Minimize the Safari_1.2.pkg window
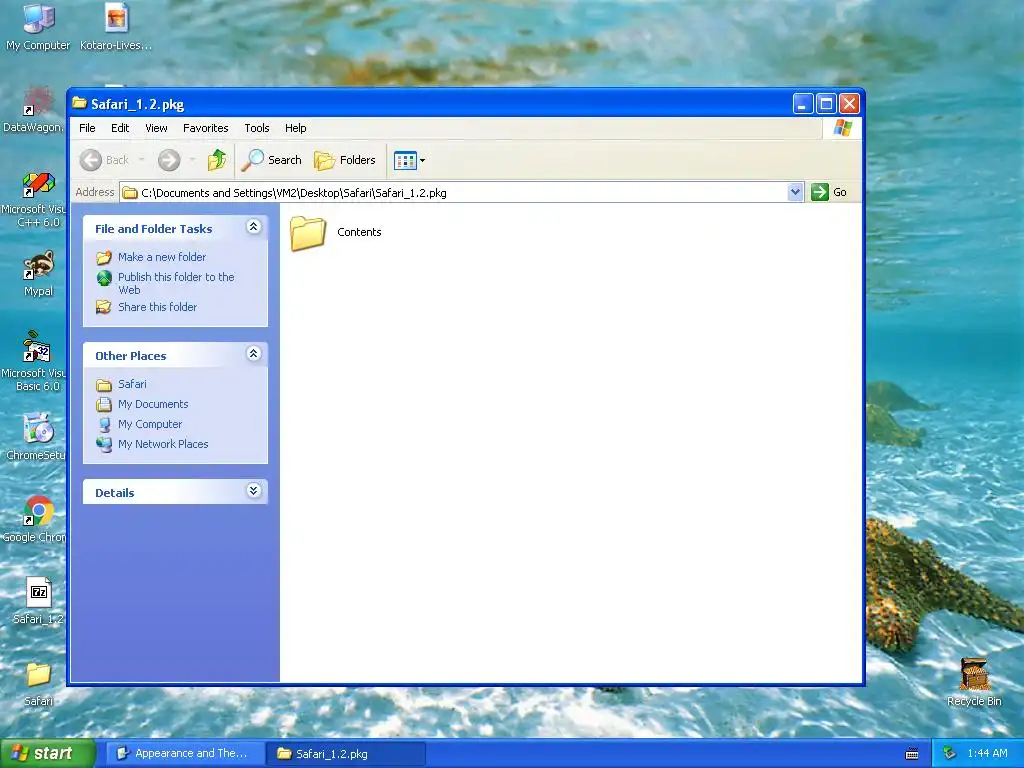1024x768 pixels. coord(803,103)
